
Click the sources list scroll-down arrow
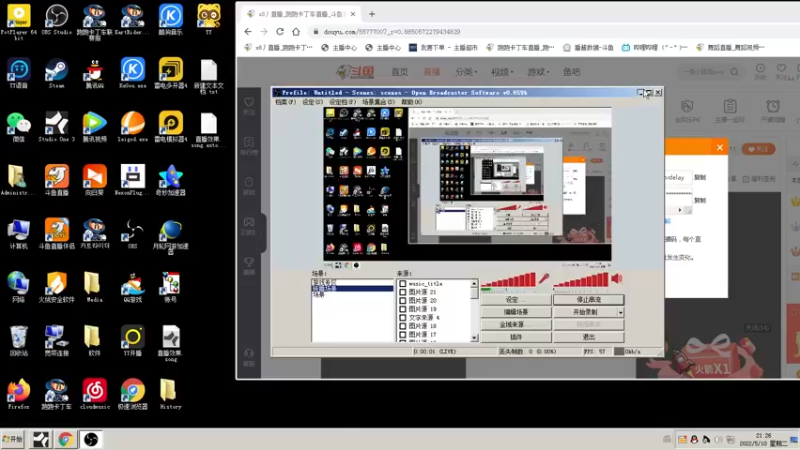pos(474,338)
